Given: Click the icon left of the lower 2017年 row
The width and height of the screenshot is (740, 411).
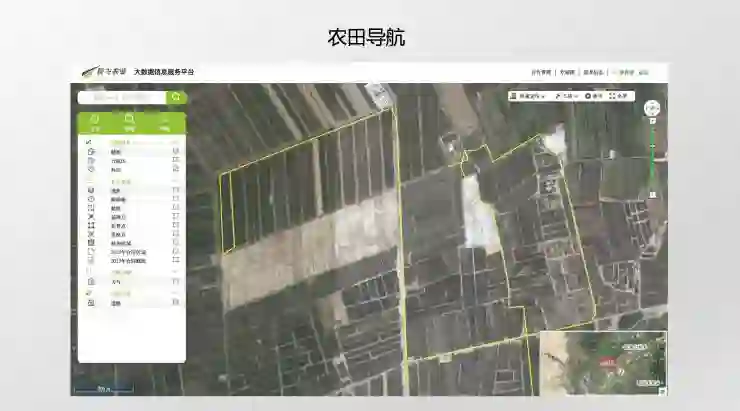Looking at the screenshot, I should click(x=91, y=260).
